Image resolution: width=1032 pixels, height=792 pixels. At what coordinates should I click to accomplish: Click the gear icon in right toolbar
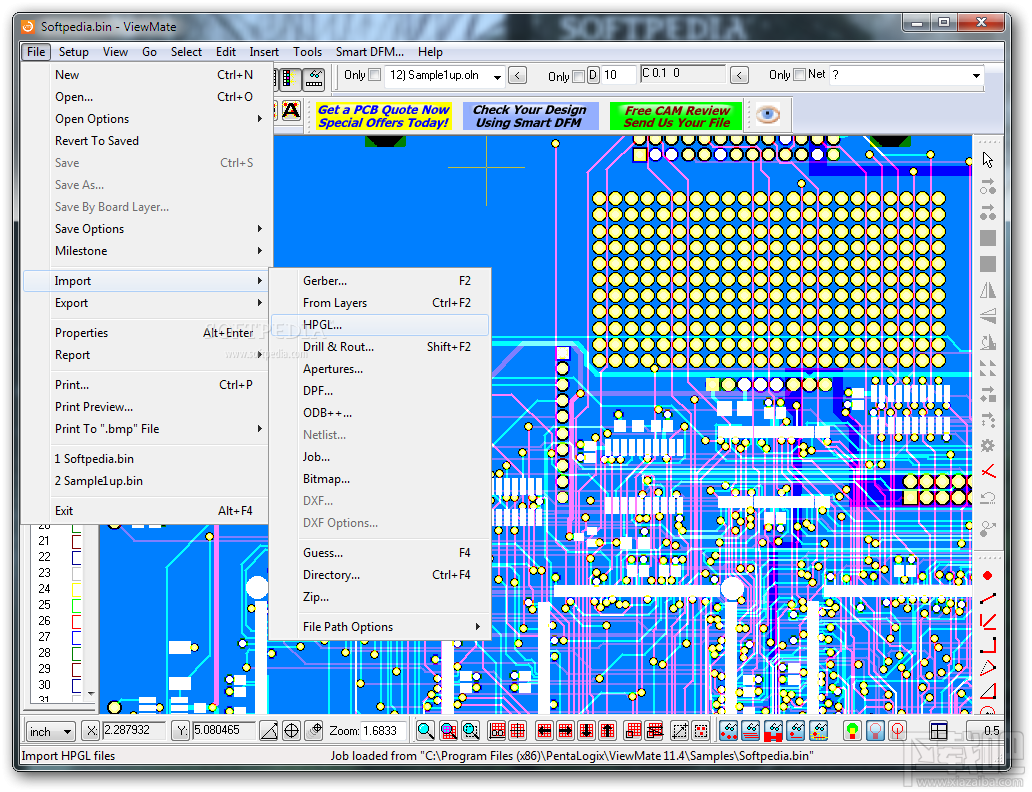[x=987, y=446]
